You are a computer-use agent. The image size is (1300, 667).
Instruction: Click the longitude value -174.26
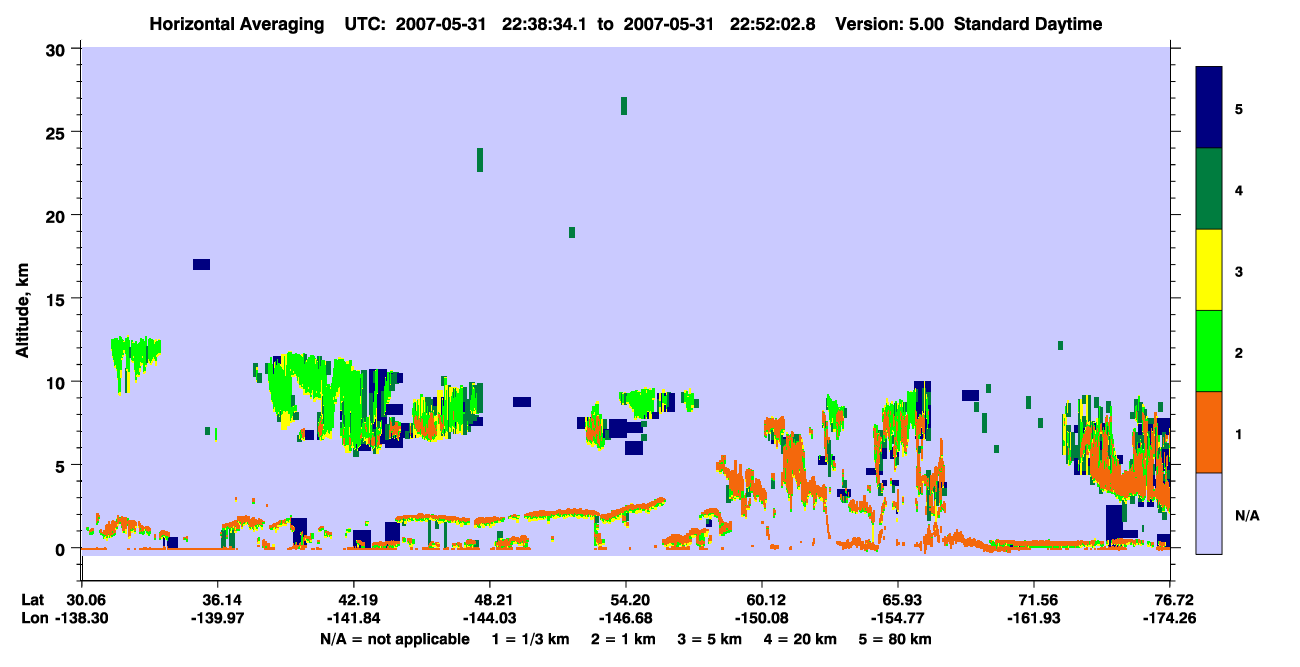tap(1170, 618)
